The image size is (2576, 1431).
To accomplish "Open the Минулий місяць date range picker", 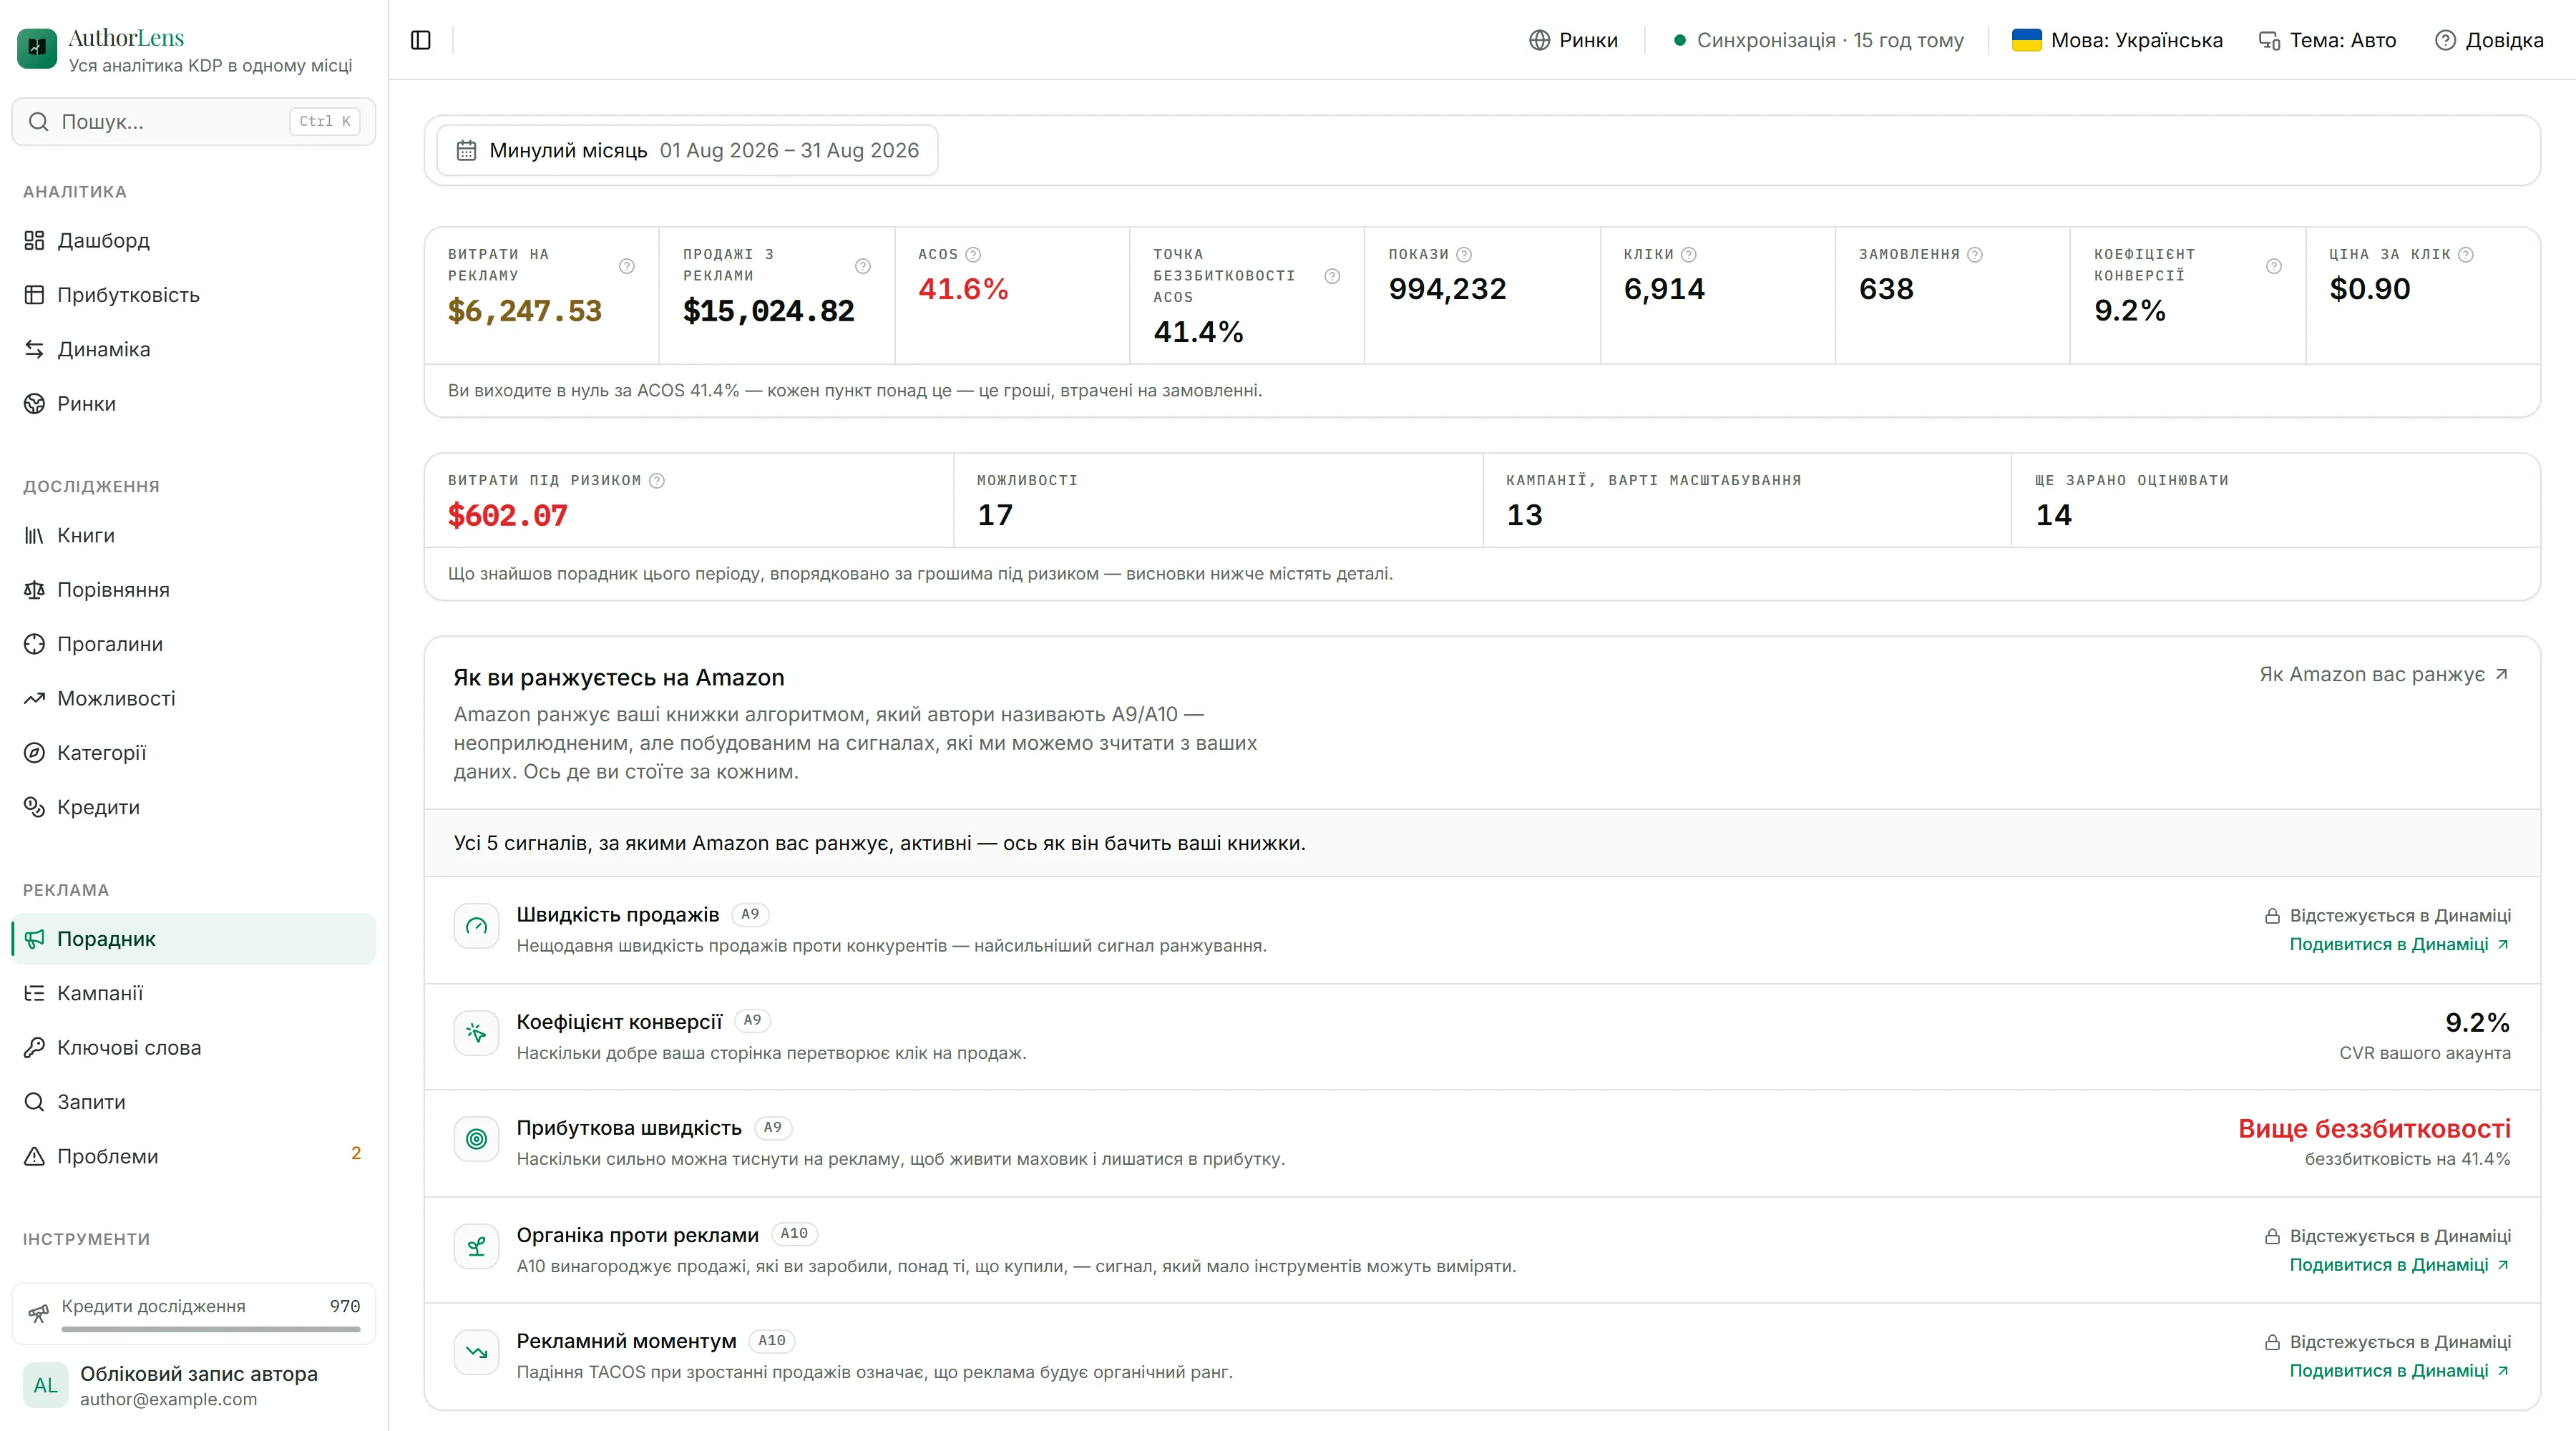I will [687, 150].
